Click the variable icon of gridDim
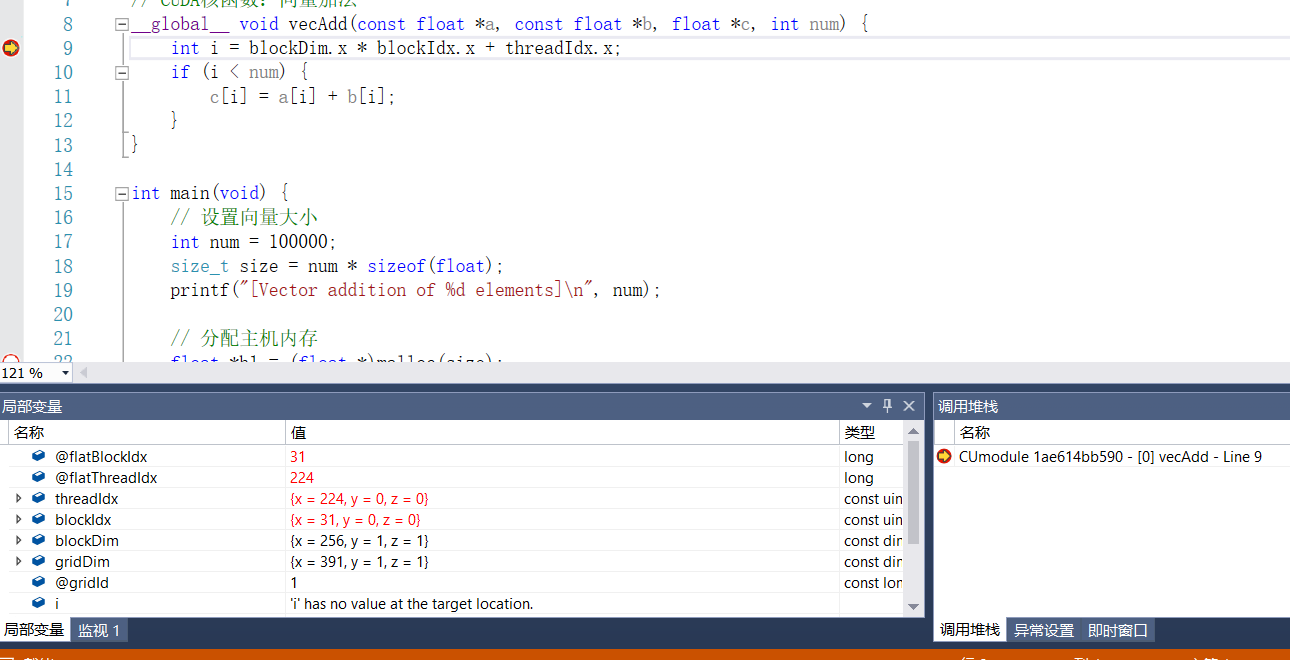1290x660 pixels. tap(39, 561)
